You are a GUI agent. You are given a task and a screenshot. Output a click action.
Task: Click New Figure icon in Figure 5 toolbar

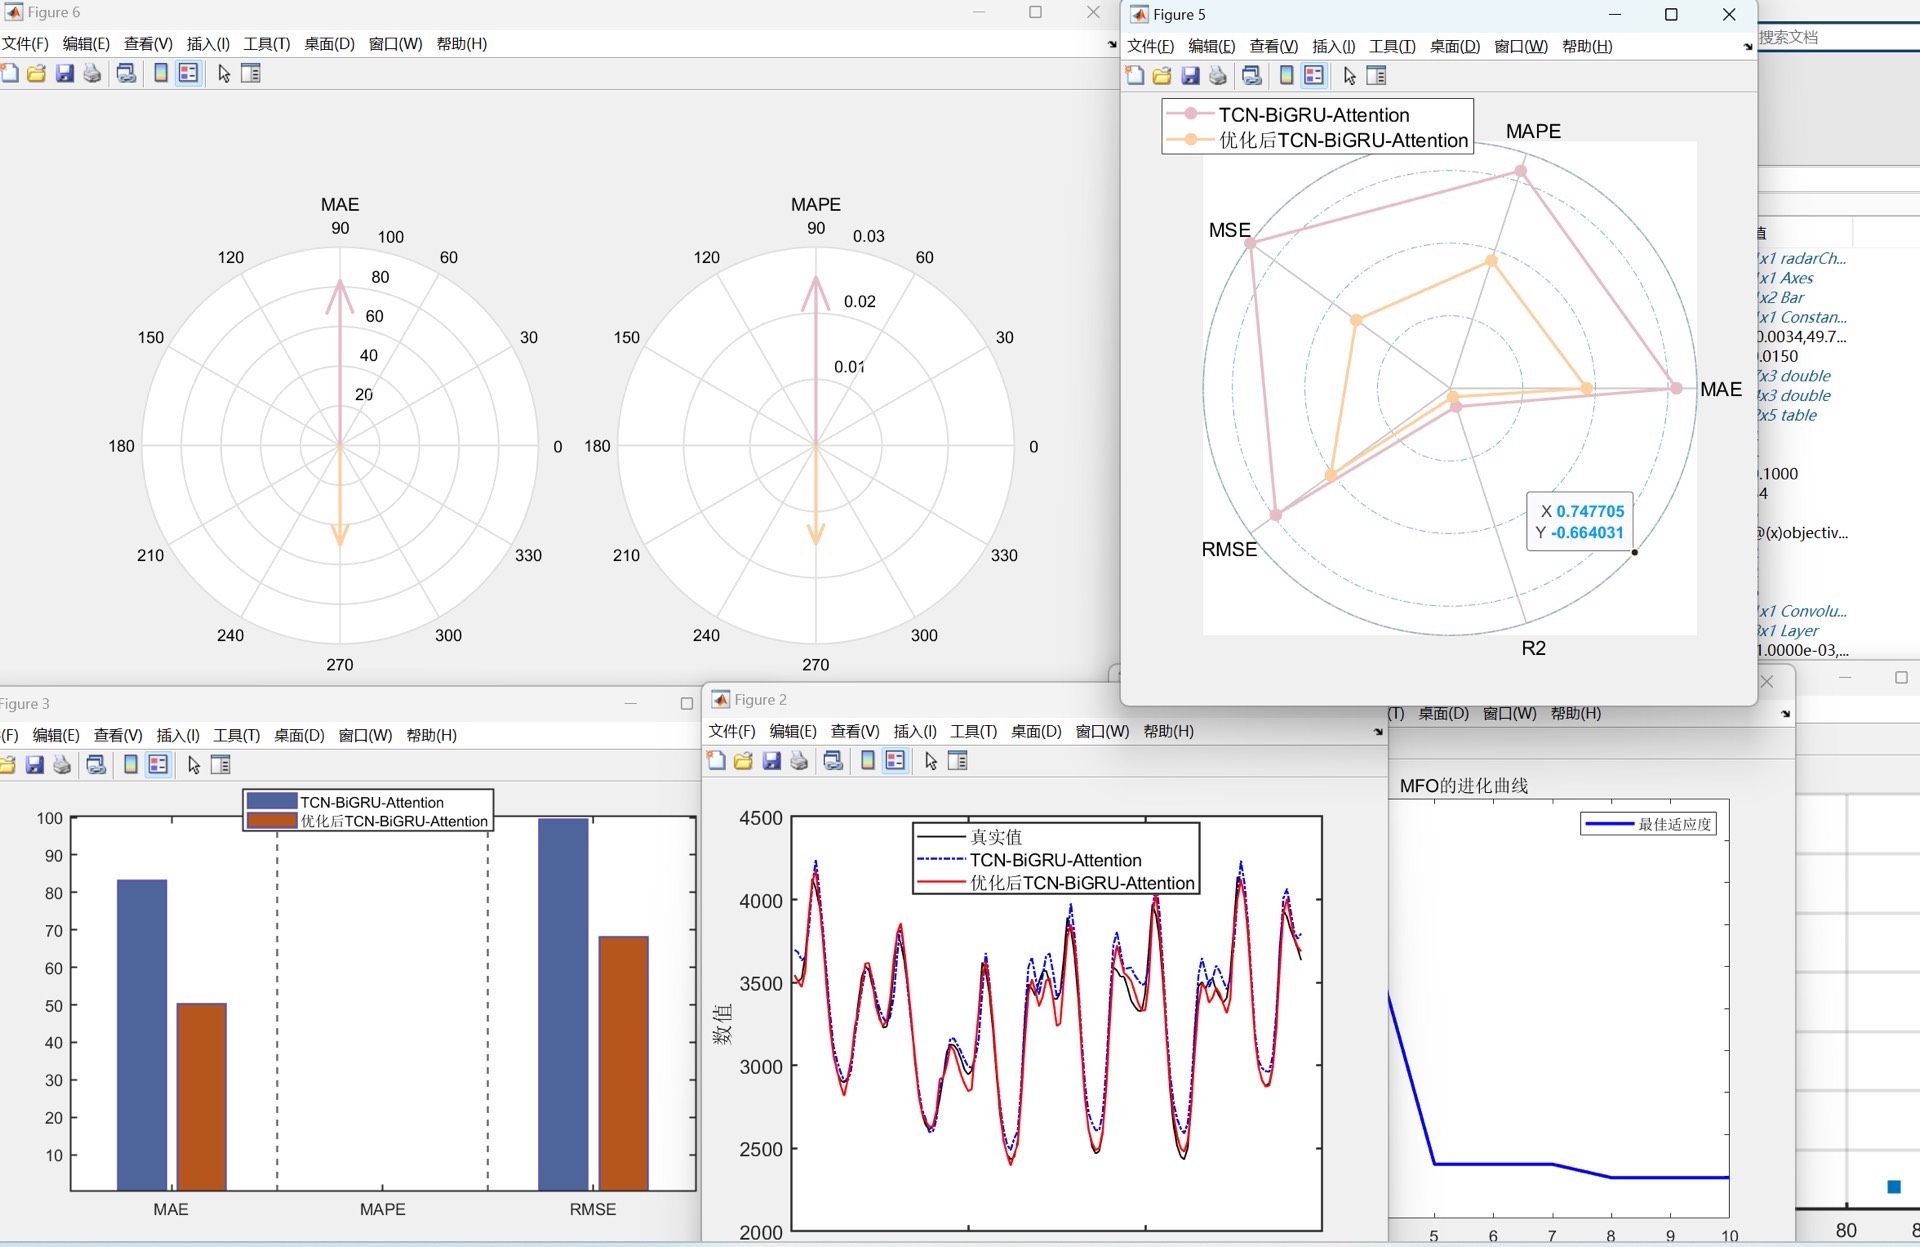click(1134, 75)
